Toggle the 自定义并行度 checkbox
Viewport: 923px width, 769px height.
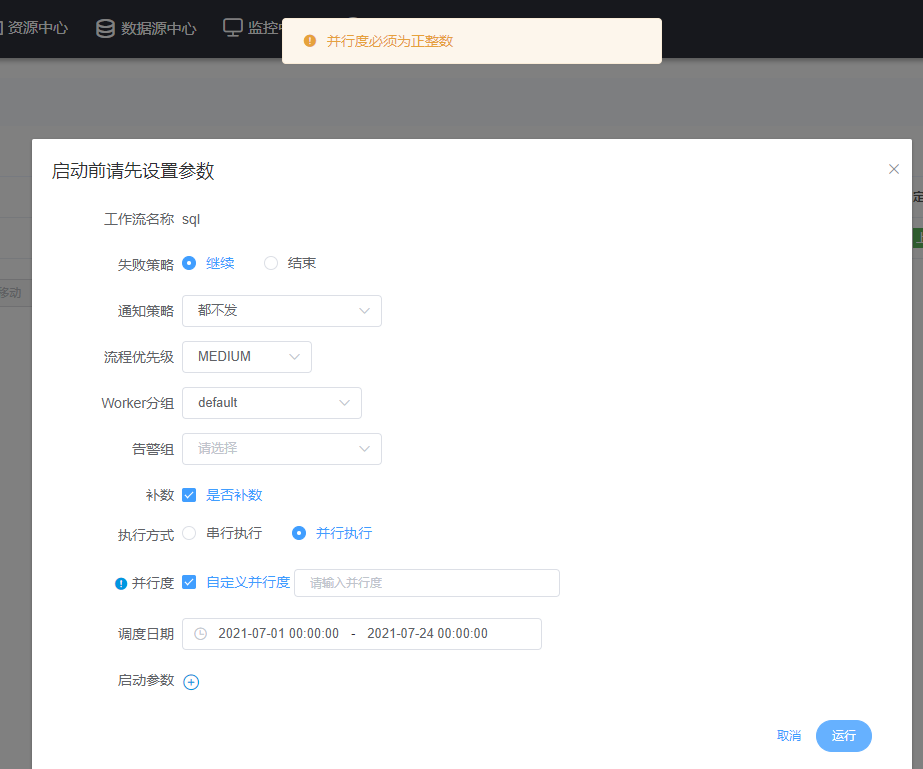pos(189,582)
